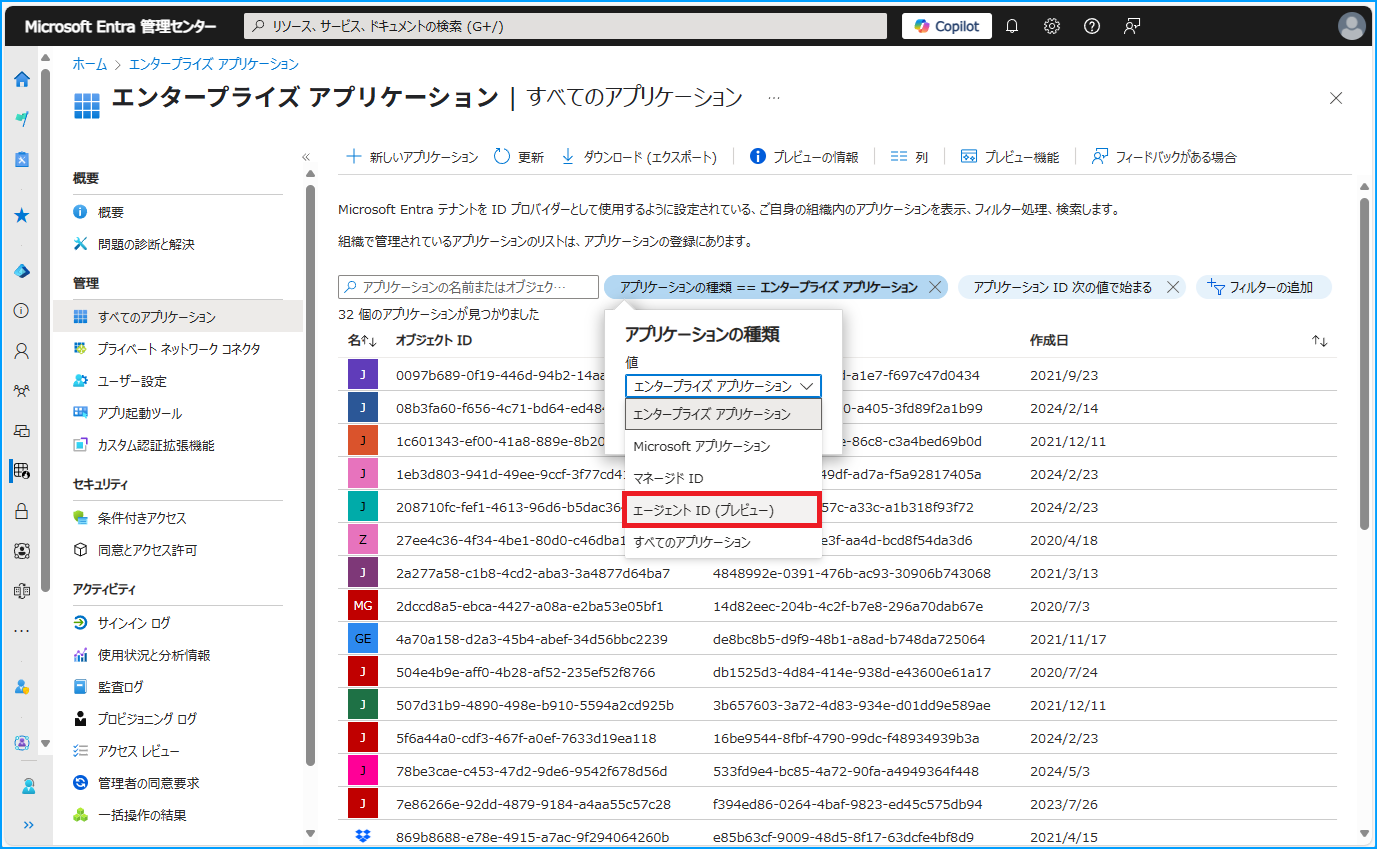Collapse the side menu with chevron
This screenshot has height=849, width=1377.
coord(306,157)
